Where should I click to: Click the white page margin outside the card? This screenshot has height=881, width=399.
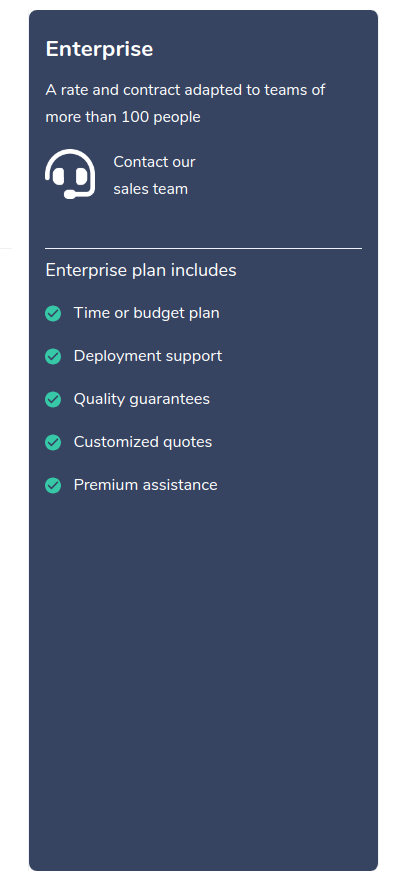click(x=14, y=449)
